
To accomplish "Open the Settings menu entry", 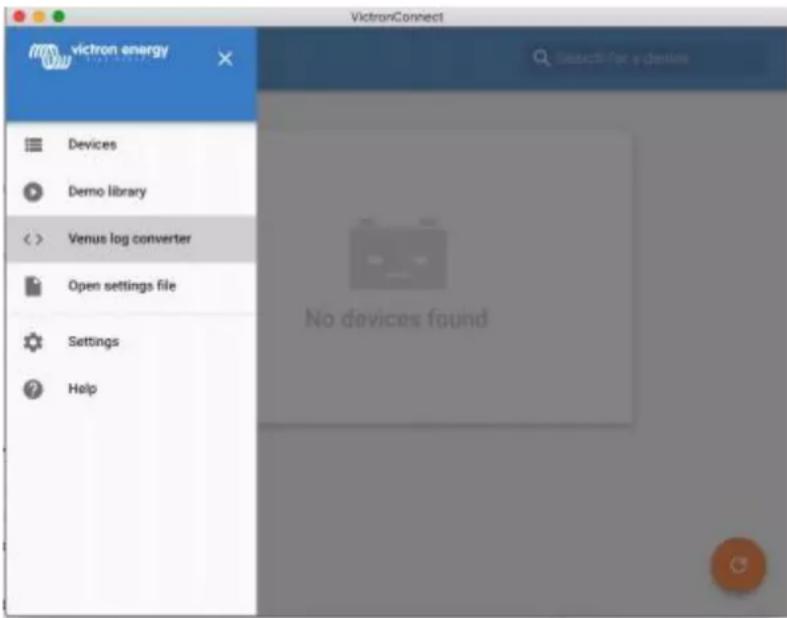I will (x=132, y=342).
